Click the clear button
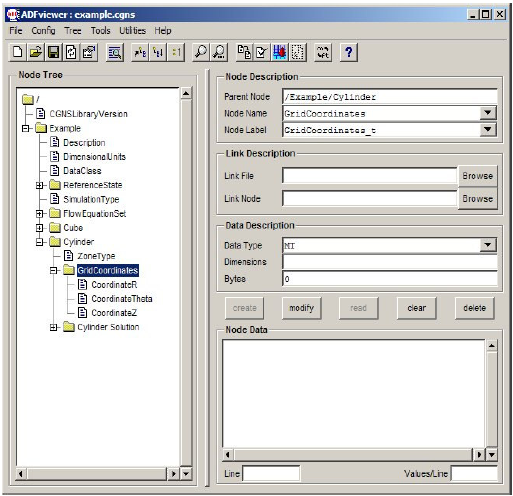The image size is (513, 496). [416, 308]
